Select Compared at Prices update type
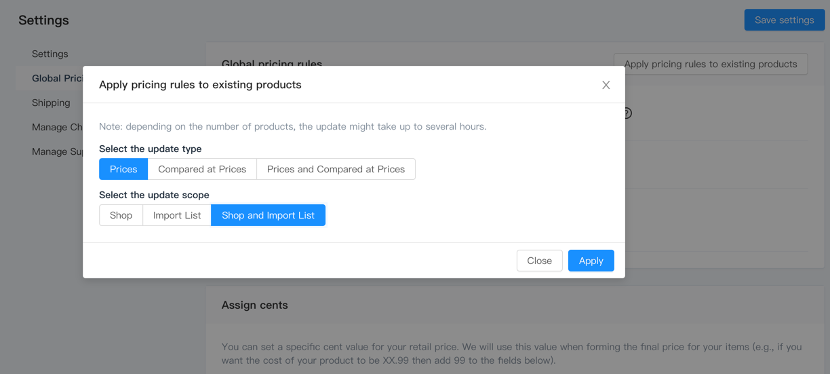The width and height of the screenshot is (830, 374). click(x=202, y=169)
